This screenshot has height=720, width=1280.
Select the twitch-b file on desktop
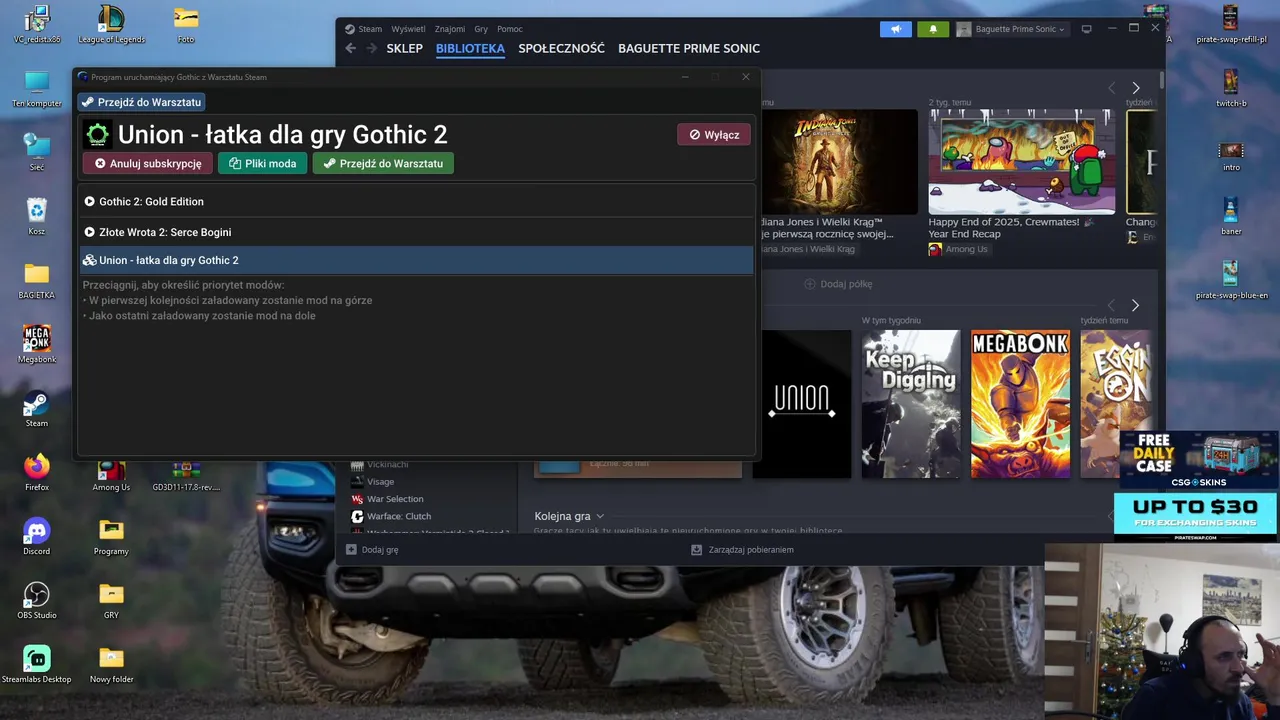pos(1231,88)
